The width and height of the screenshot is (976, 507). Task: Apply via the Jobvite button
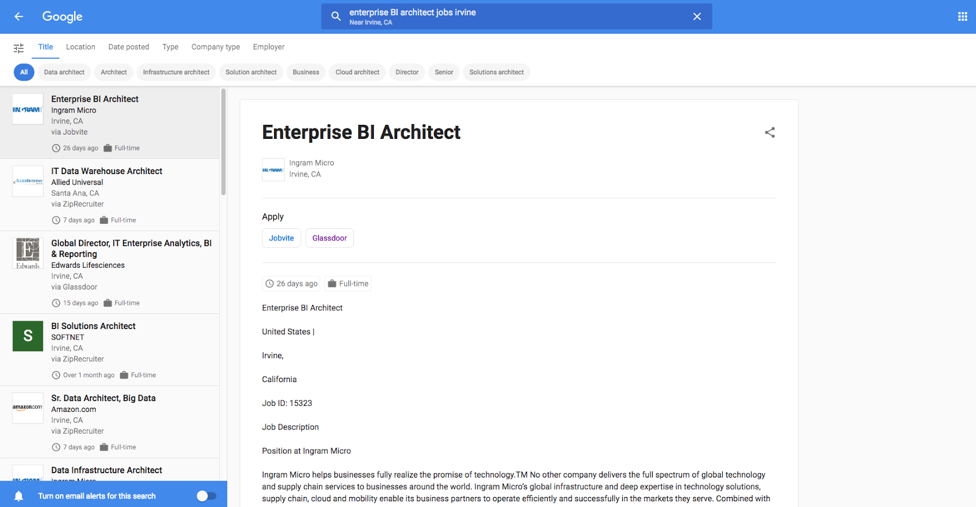(281, 238)
